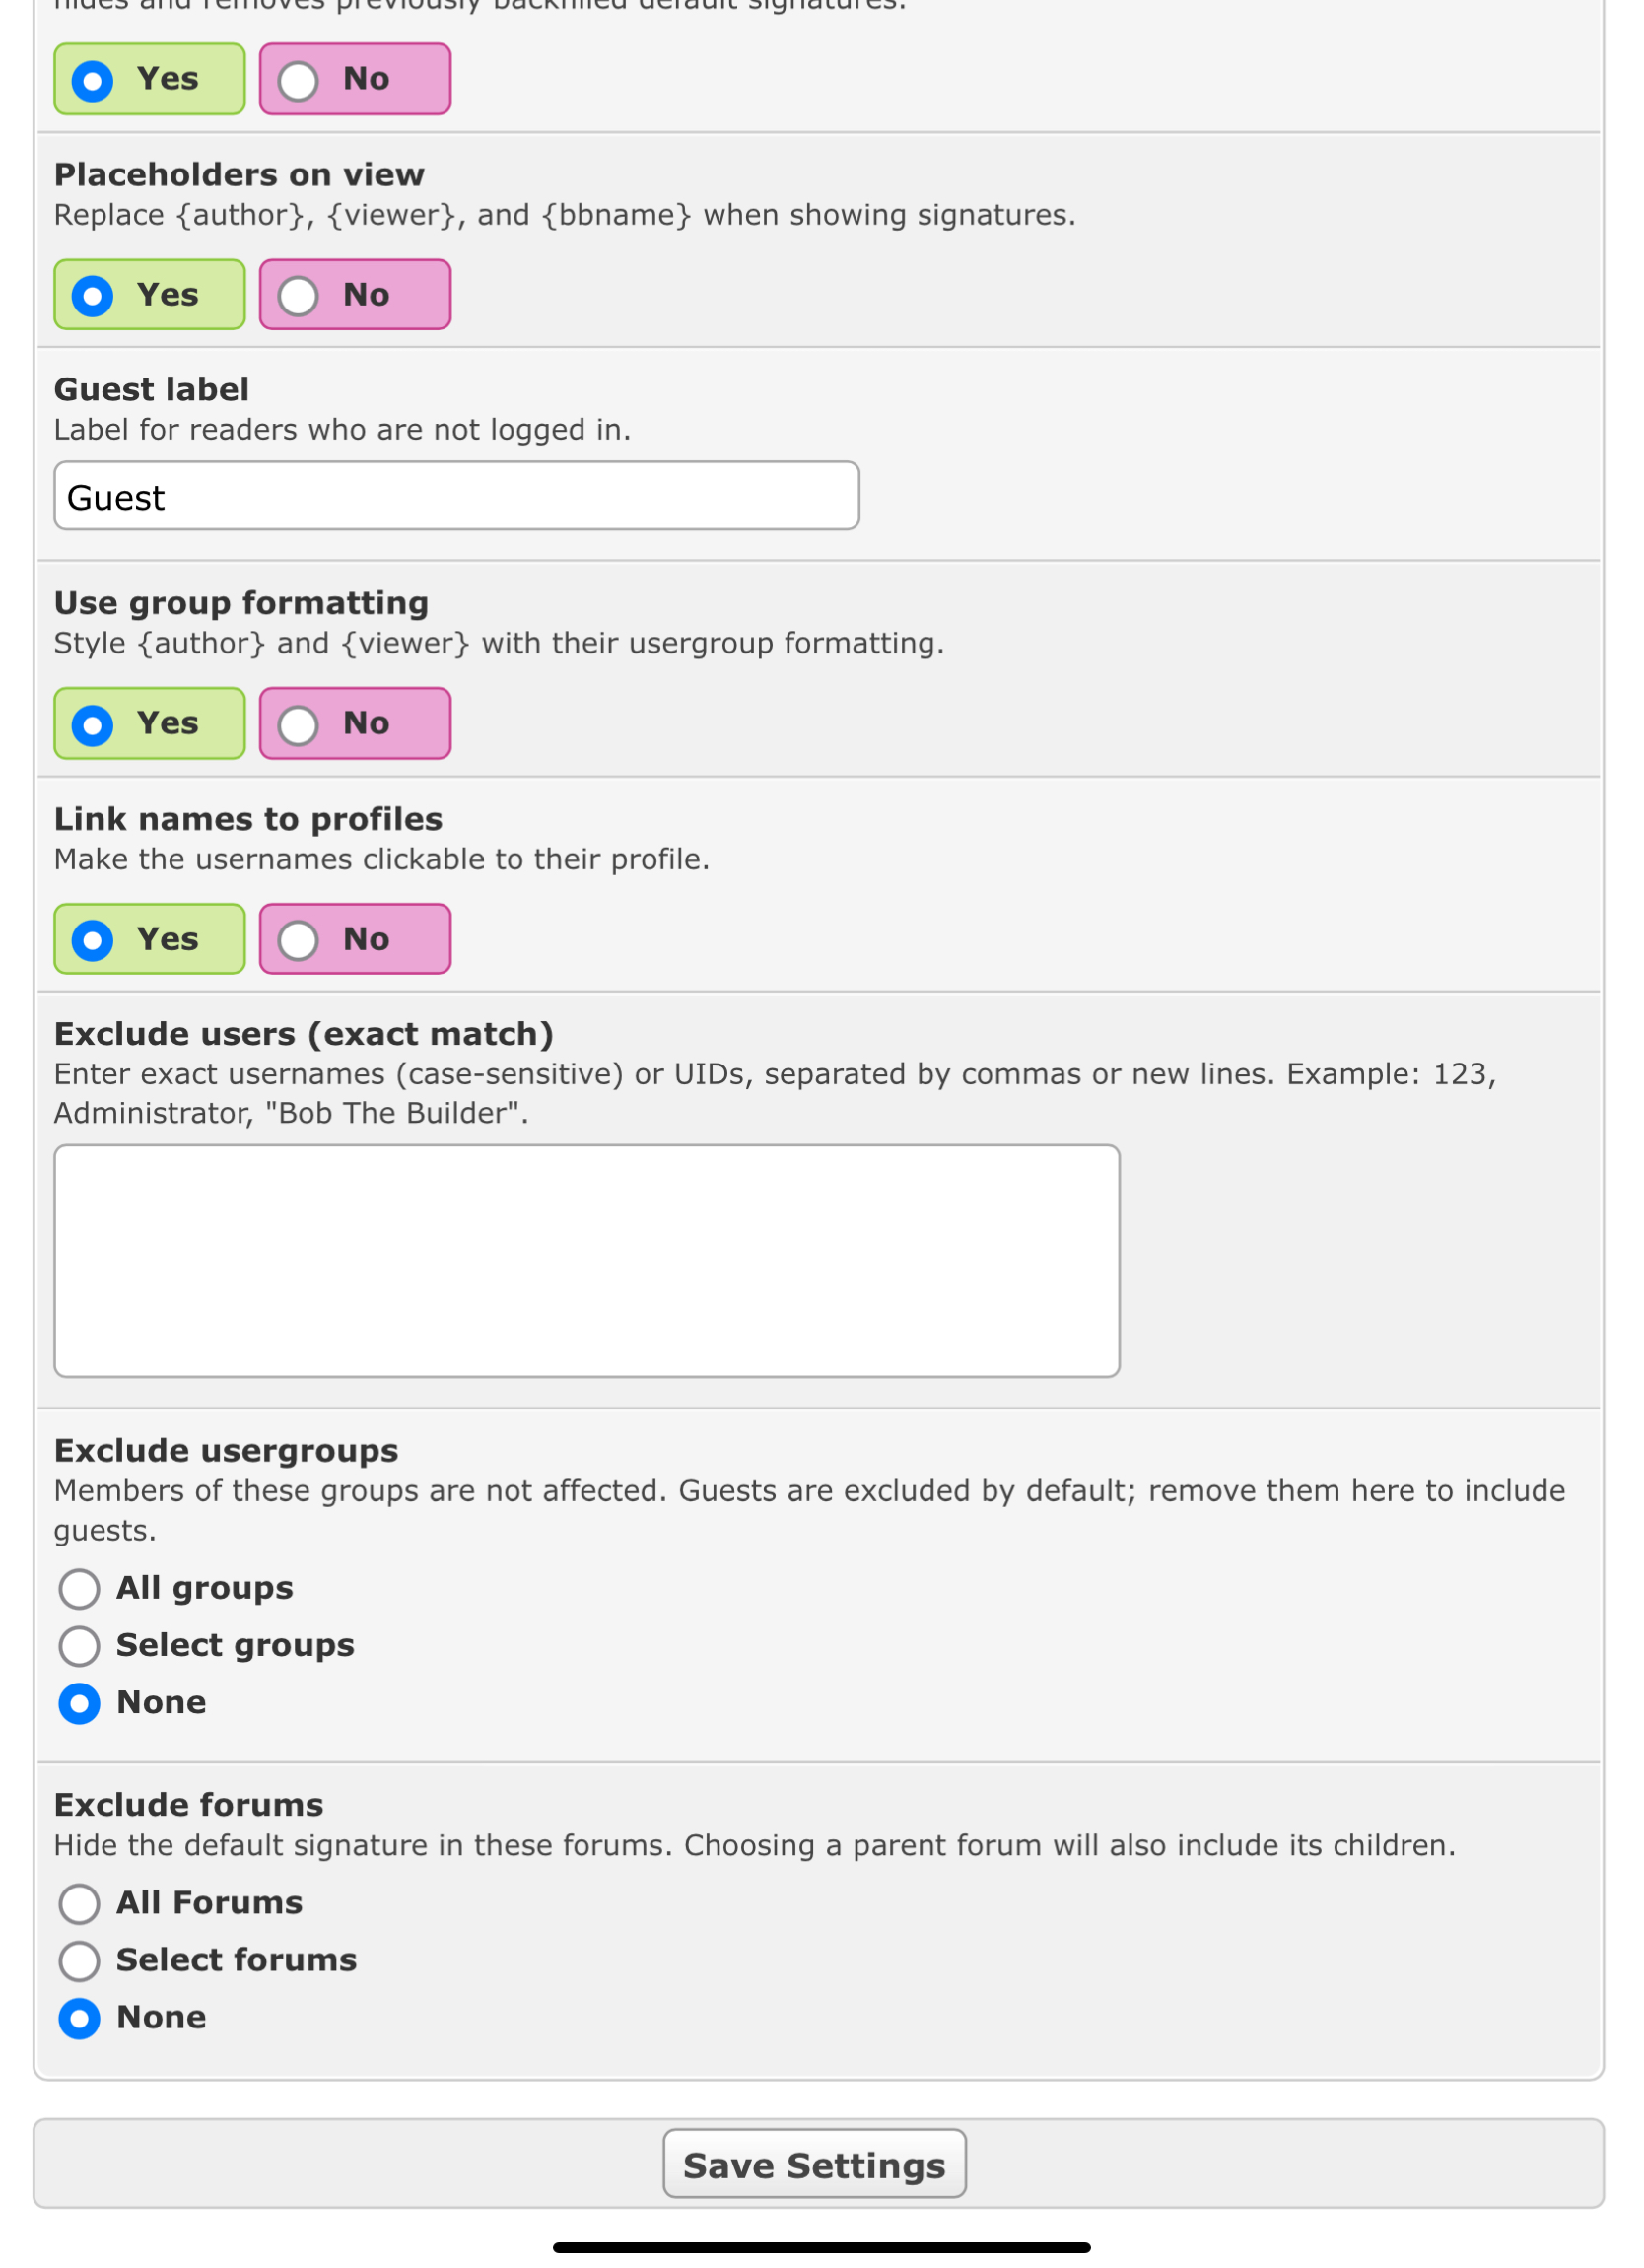
Task: Select All groups under Exclude usergroups
Action: 79,1589
